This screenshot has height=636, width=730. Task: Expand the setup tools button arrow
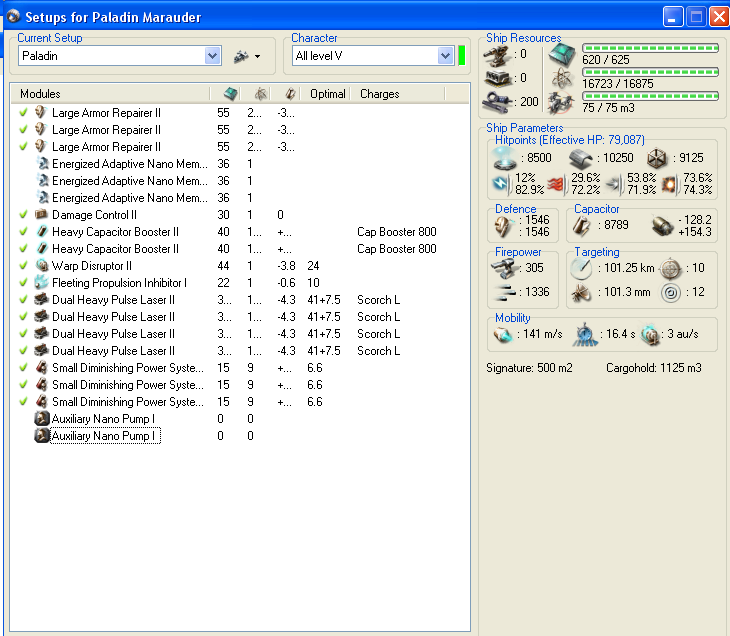tap(258, 56)
